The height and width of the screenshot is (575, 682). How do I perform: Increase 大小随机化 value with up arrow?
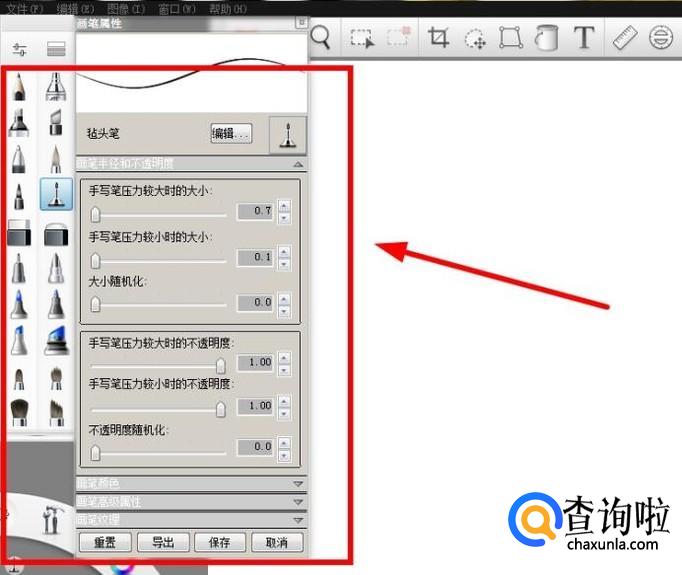tap(284, 298)
